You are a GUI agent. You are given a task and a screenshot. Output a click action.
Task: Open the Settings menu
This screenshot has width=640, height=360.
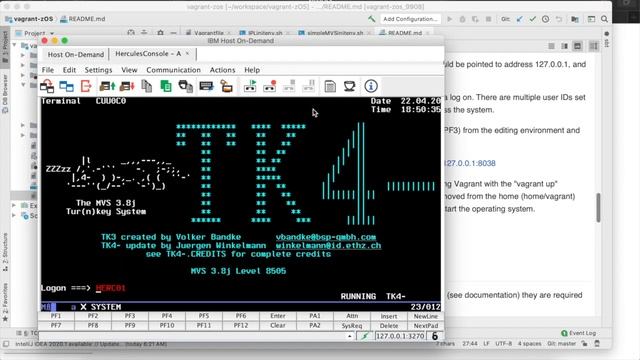(98, 70)
